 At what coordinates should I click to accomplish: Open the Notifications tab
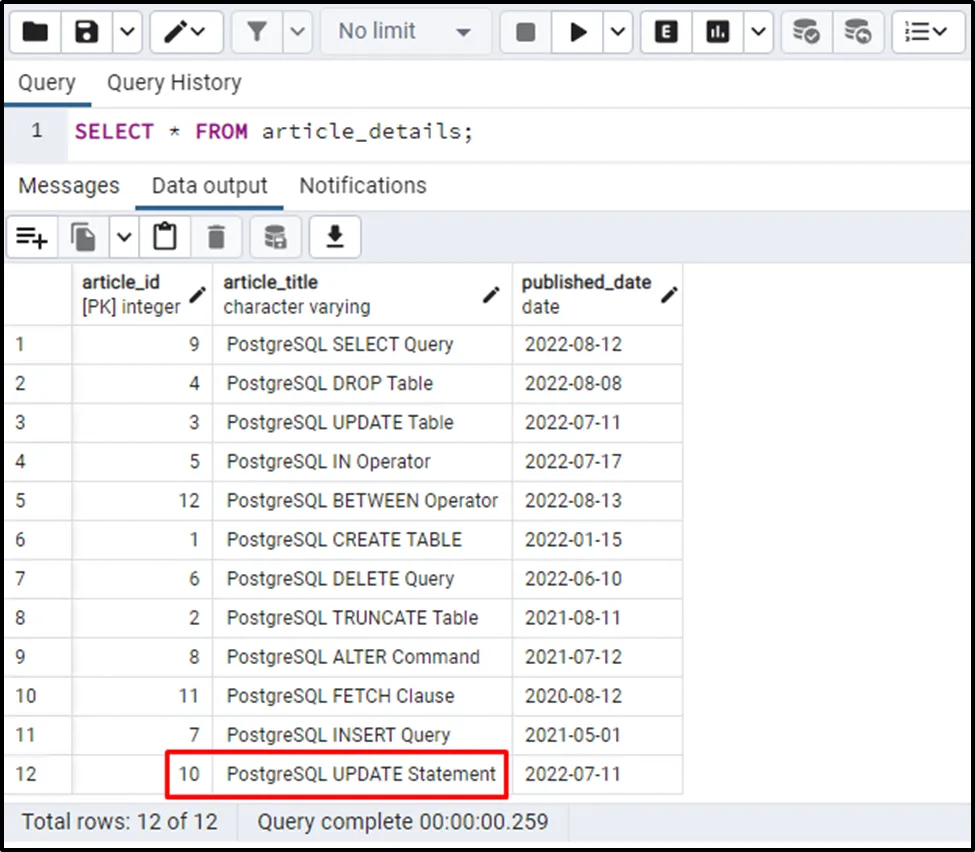[362, 186]
